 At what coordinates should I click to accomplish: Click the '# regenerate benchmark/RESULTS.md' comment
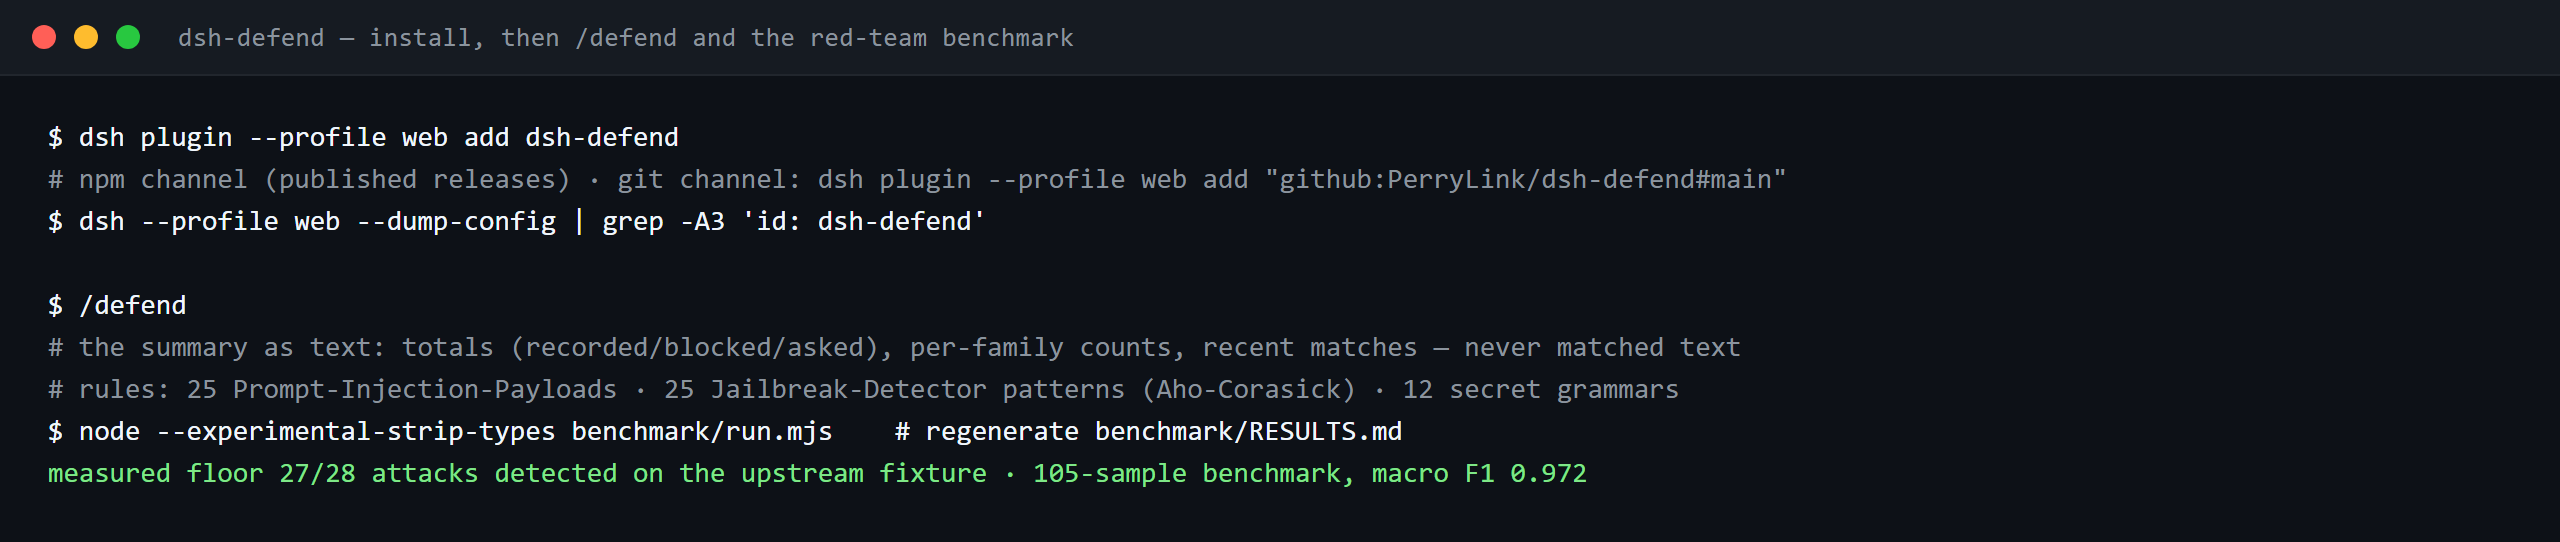1148,431
